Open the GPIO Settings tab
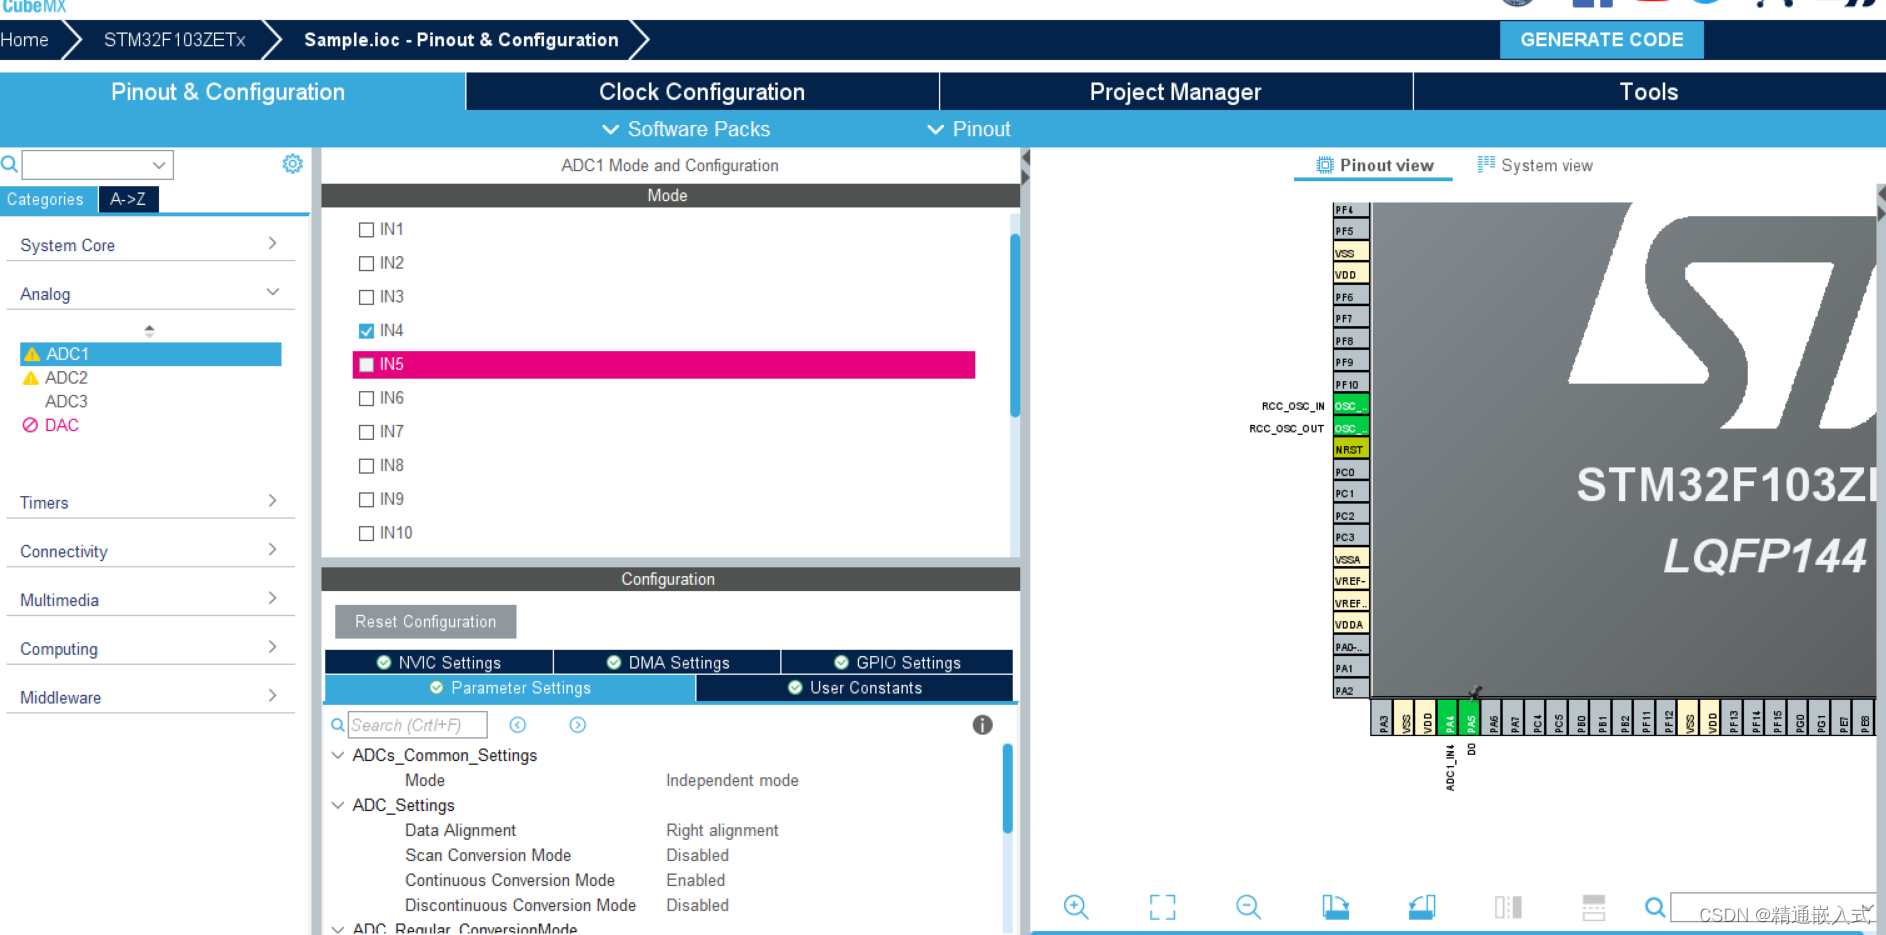Image resolution: width=1886 pixels, height=935 pixels. (897, 662)
